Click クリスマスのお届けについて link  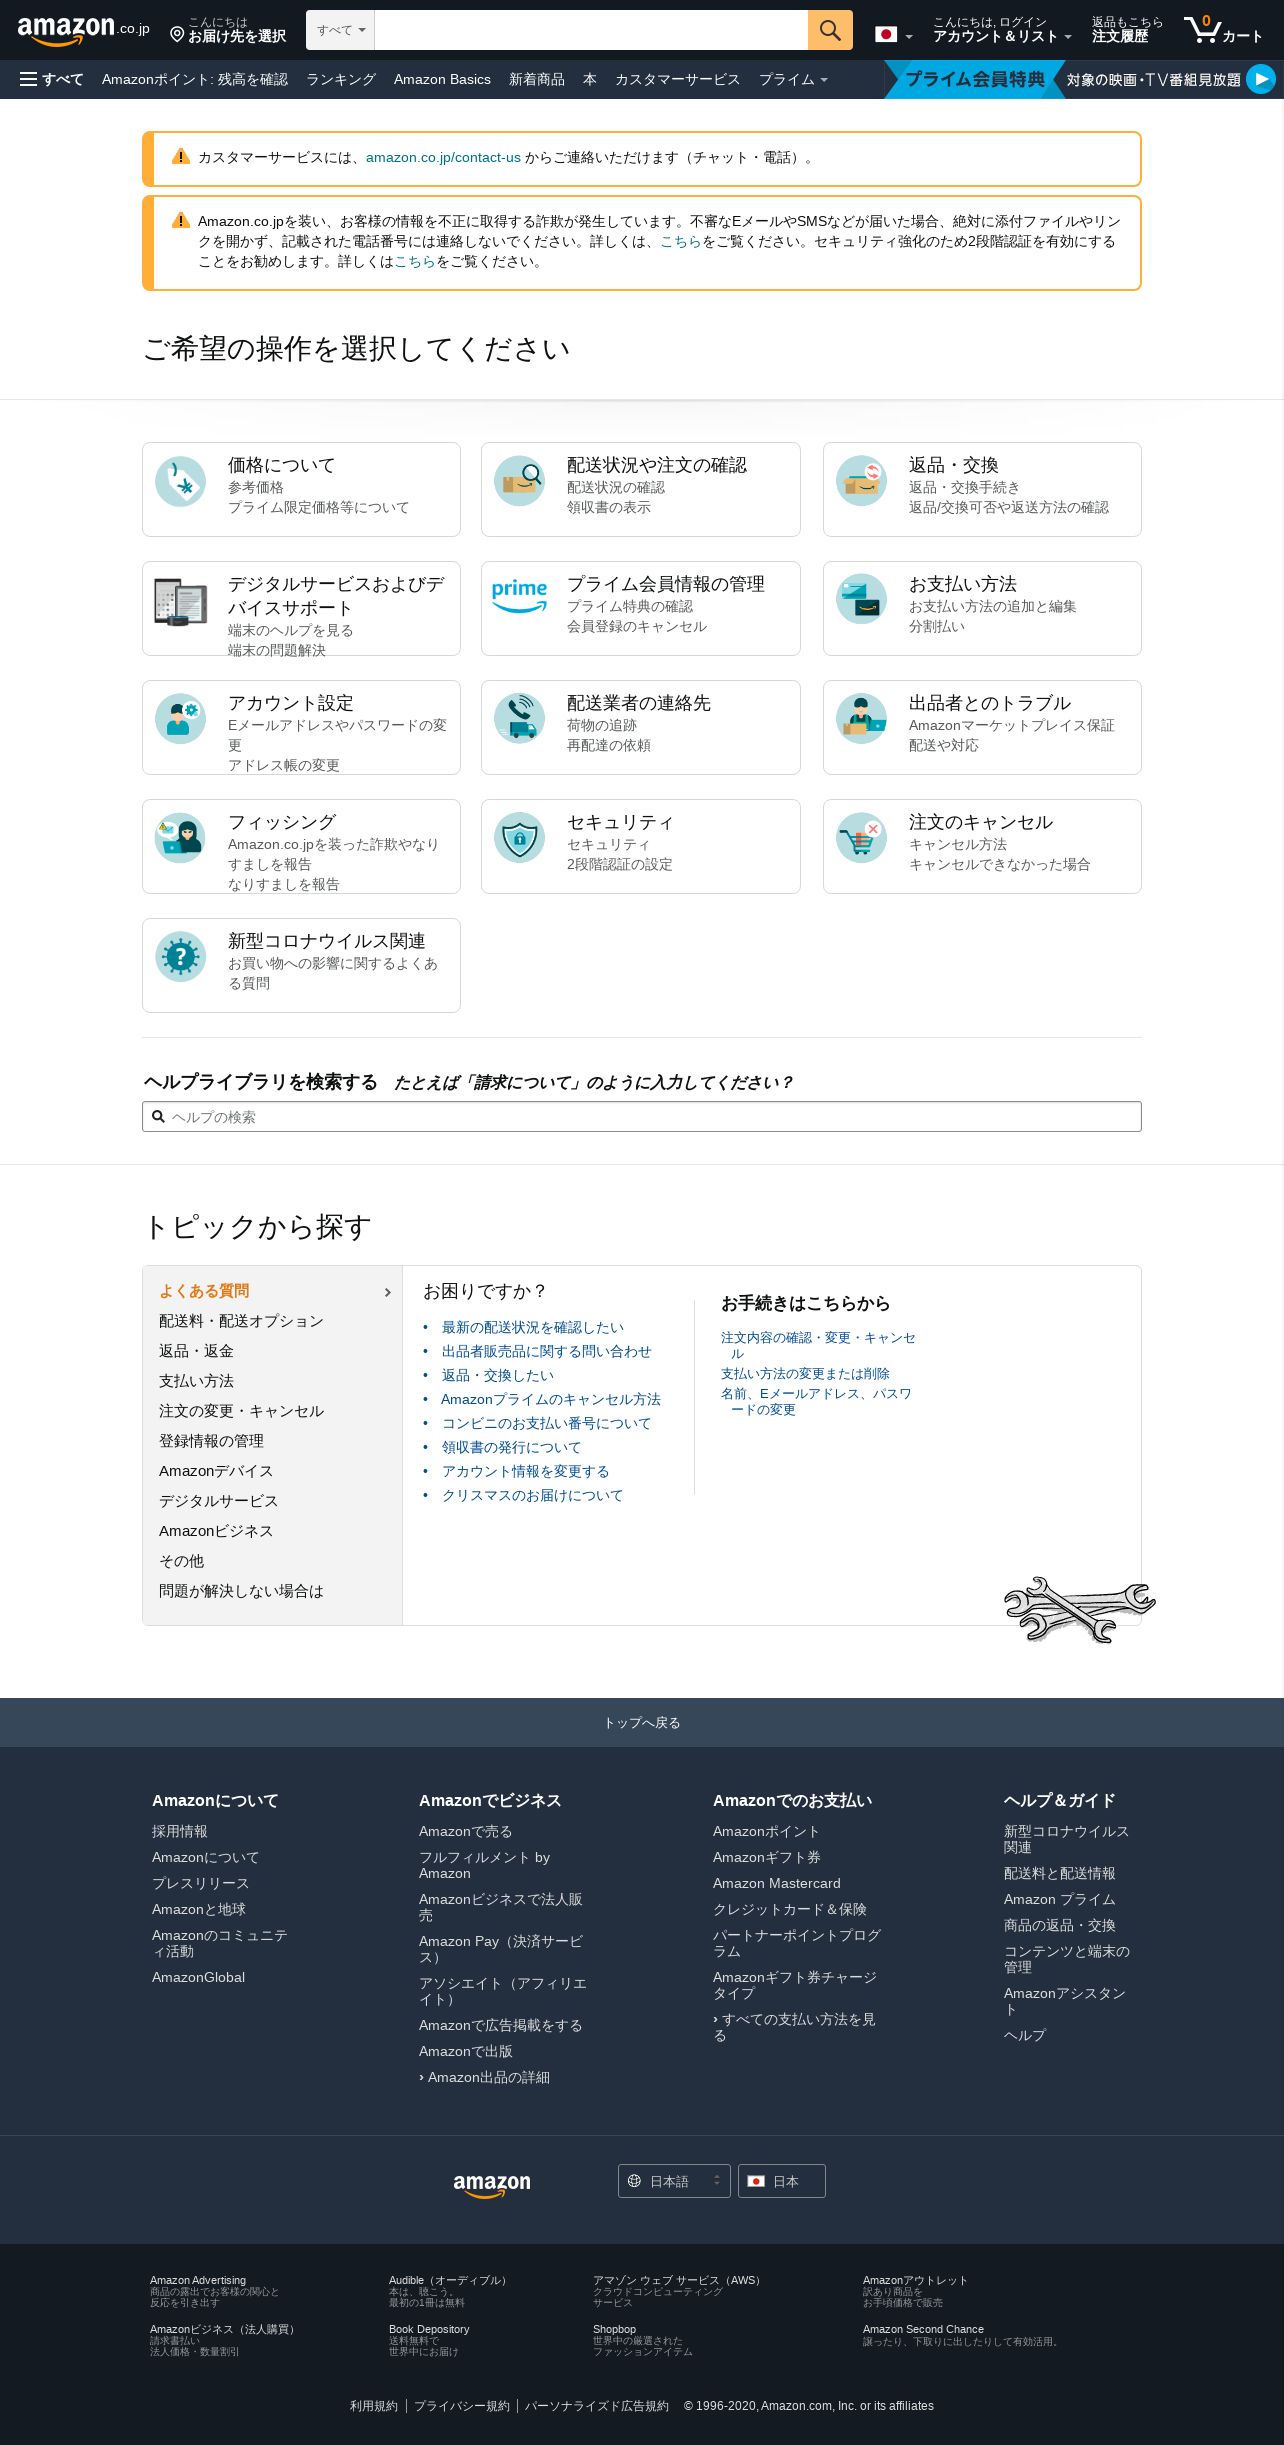(x=533, y=1495)
